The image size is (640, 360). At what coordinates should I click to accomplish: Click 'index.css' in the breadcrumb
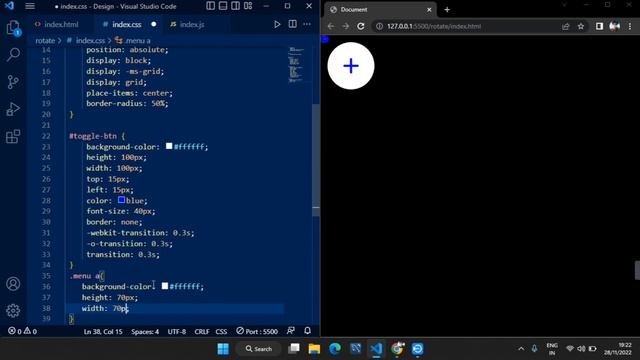(x=90, y=40)
